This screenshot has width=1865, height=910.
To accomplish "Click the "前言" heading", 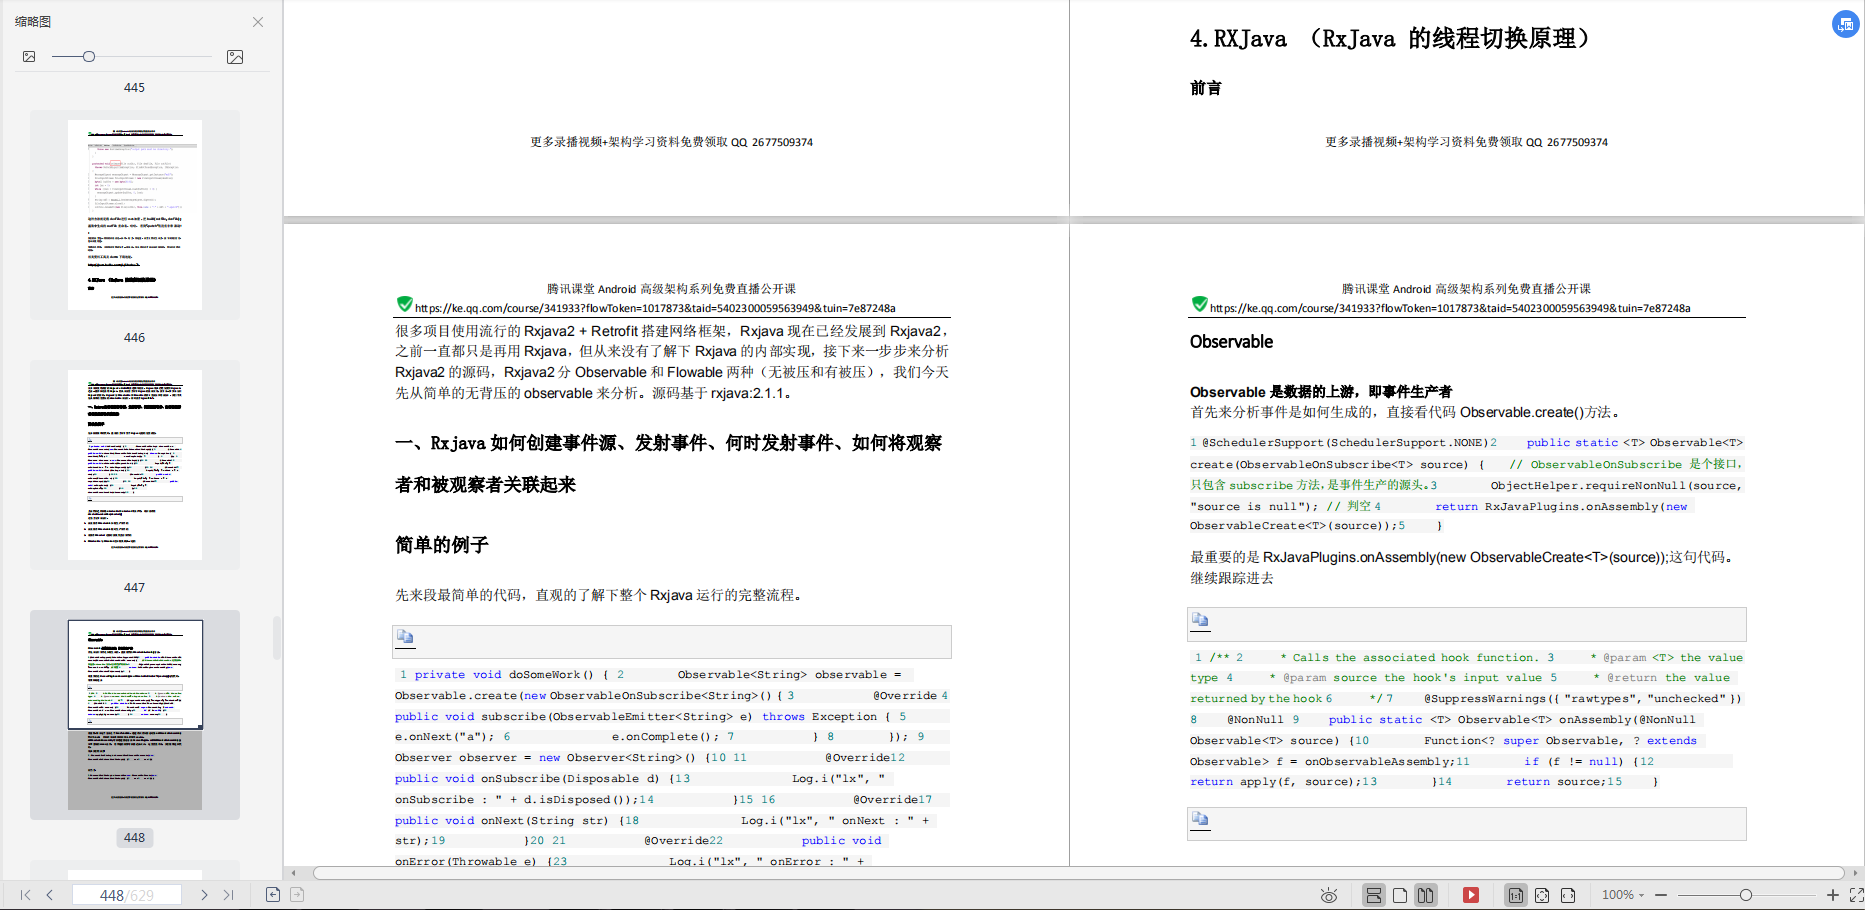I will coord(1205,88).
